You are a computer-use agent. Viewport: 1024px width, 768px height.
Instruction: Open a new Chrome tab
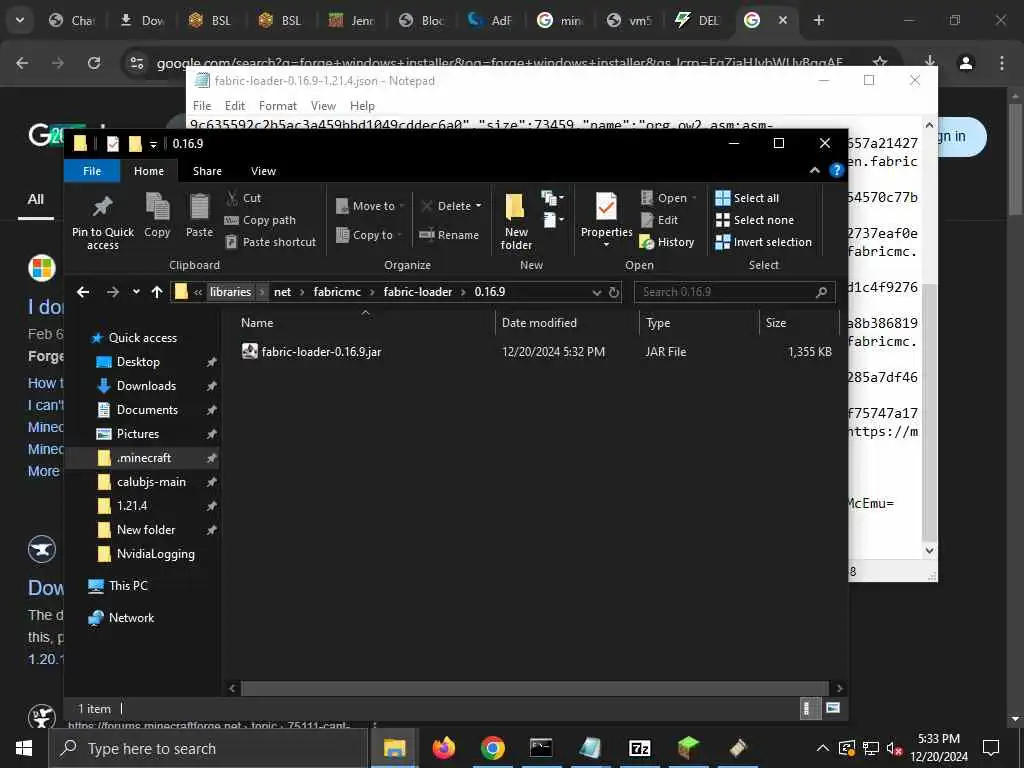pyautogui.click(x=818, y=20)
